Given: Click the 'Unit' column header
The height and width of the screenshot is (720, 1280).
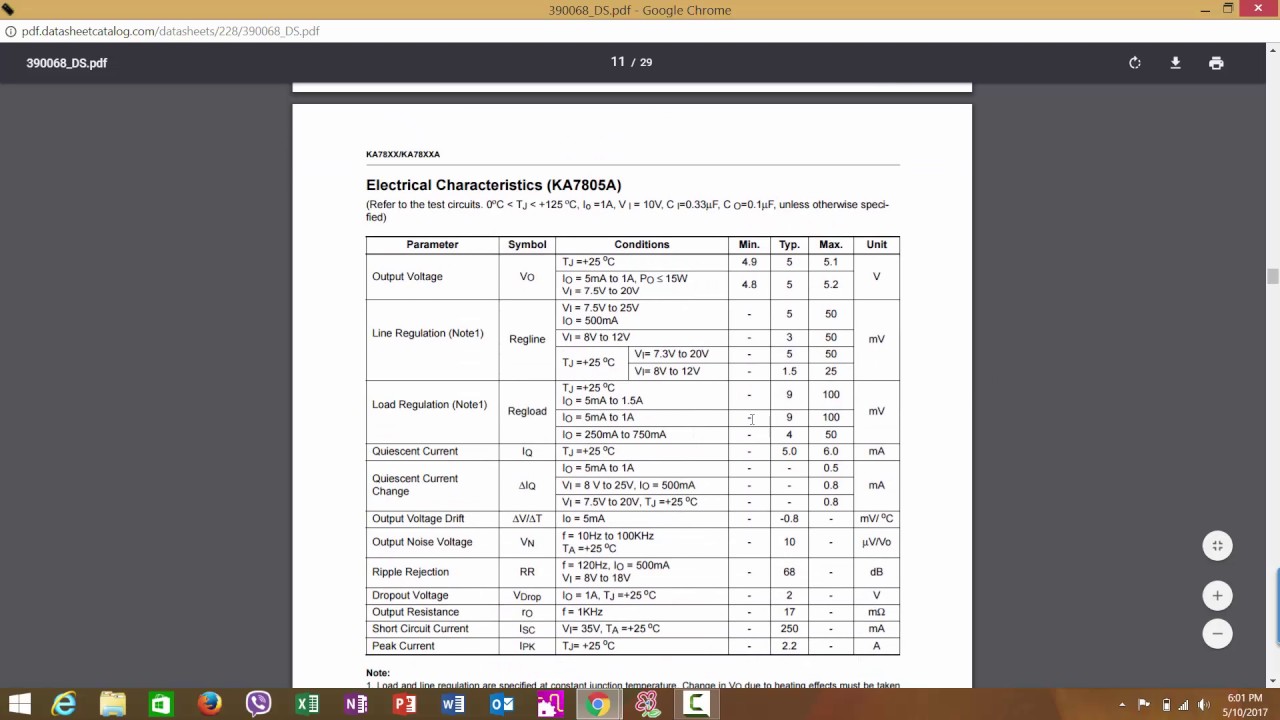Looking at the screenshot, I should point(877,244).
